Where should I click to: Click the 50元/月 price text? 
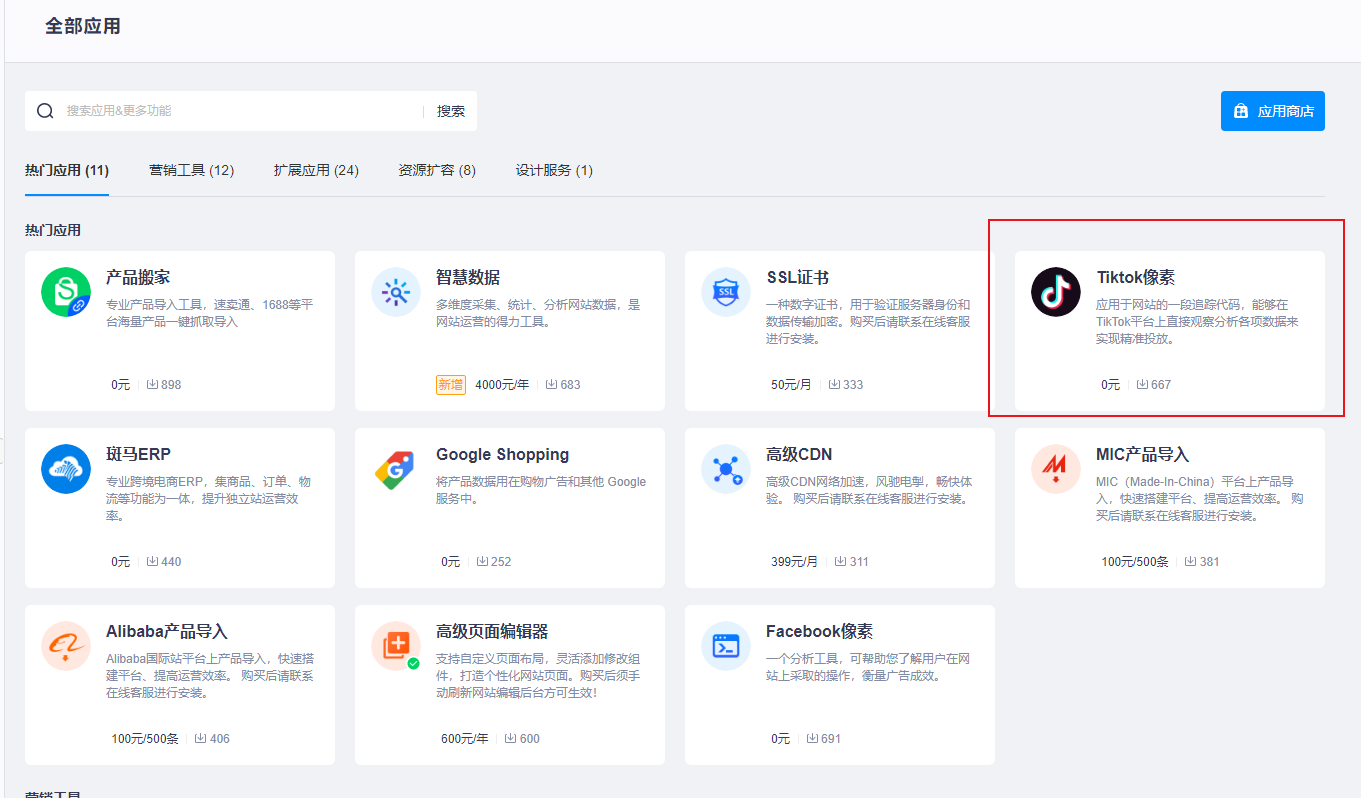pyautogui.click(x=789, y=384)
